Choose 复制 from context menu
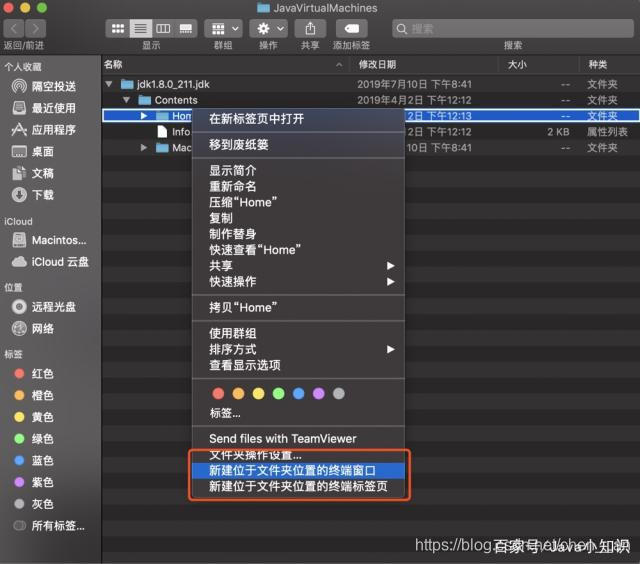This screenshot has width=640, height=564. [298, 218]
